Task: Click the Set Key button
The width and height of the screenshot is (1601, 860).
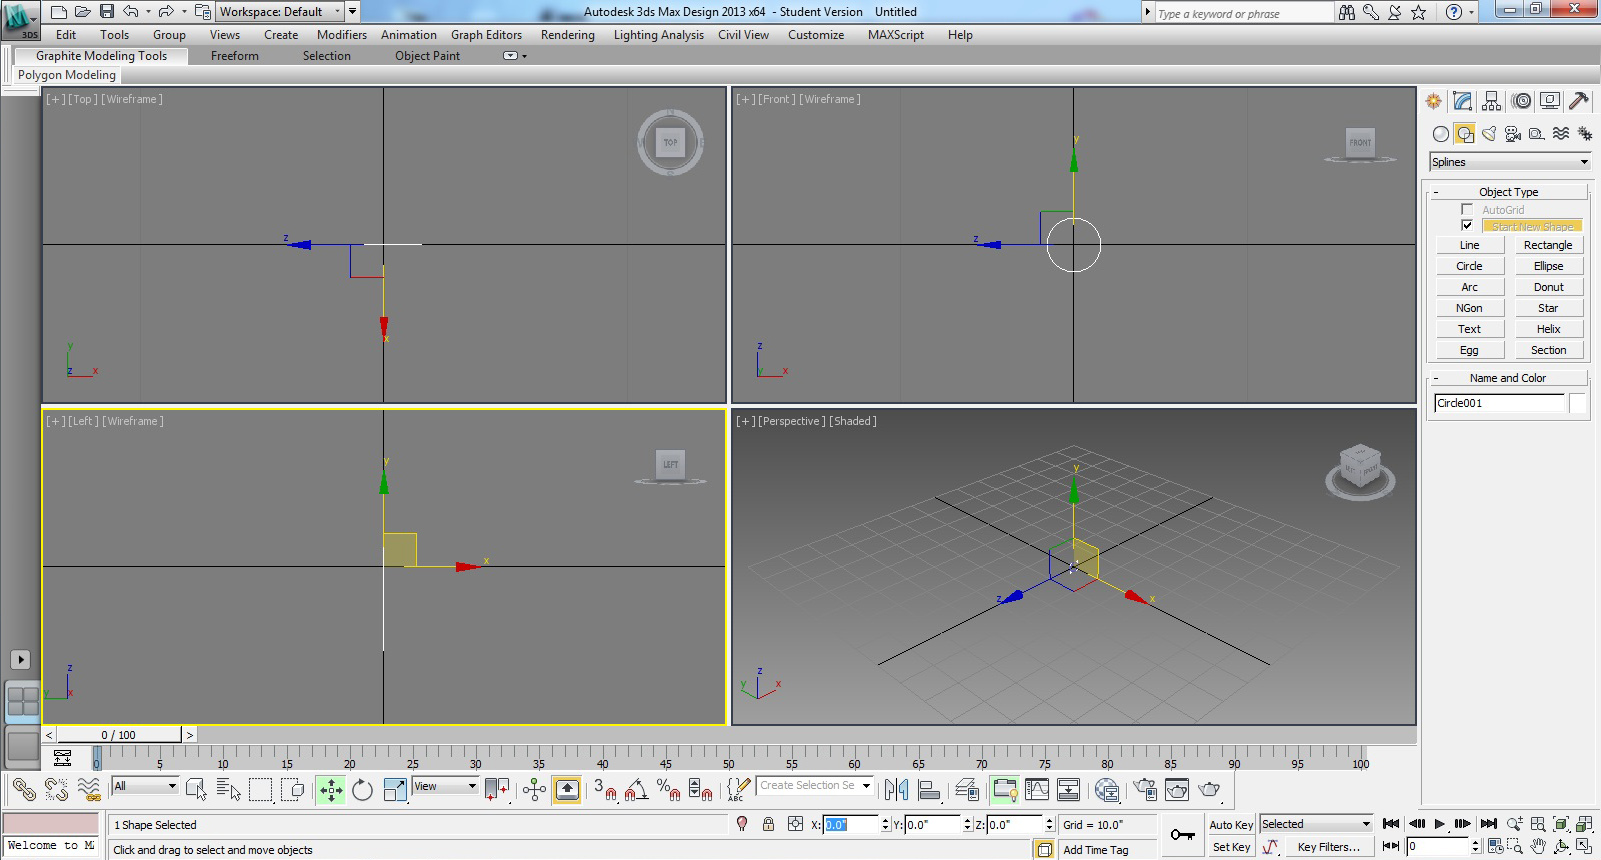Action: tap(1231, 847)
